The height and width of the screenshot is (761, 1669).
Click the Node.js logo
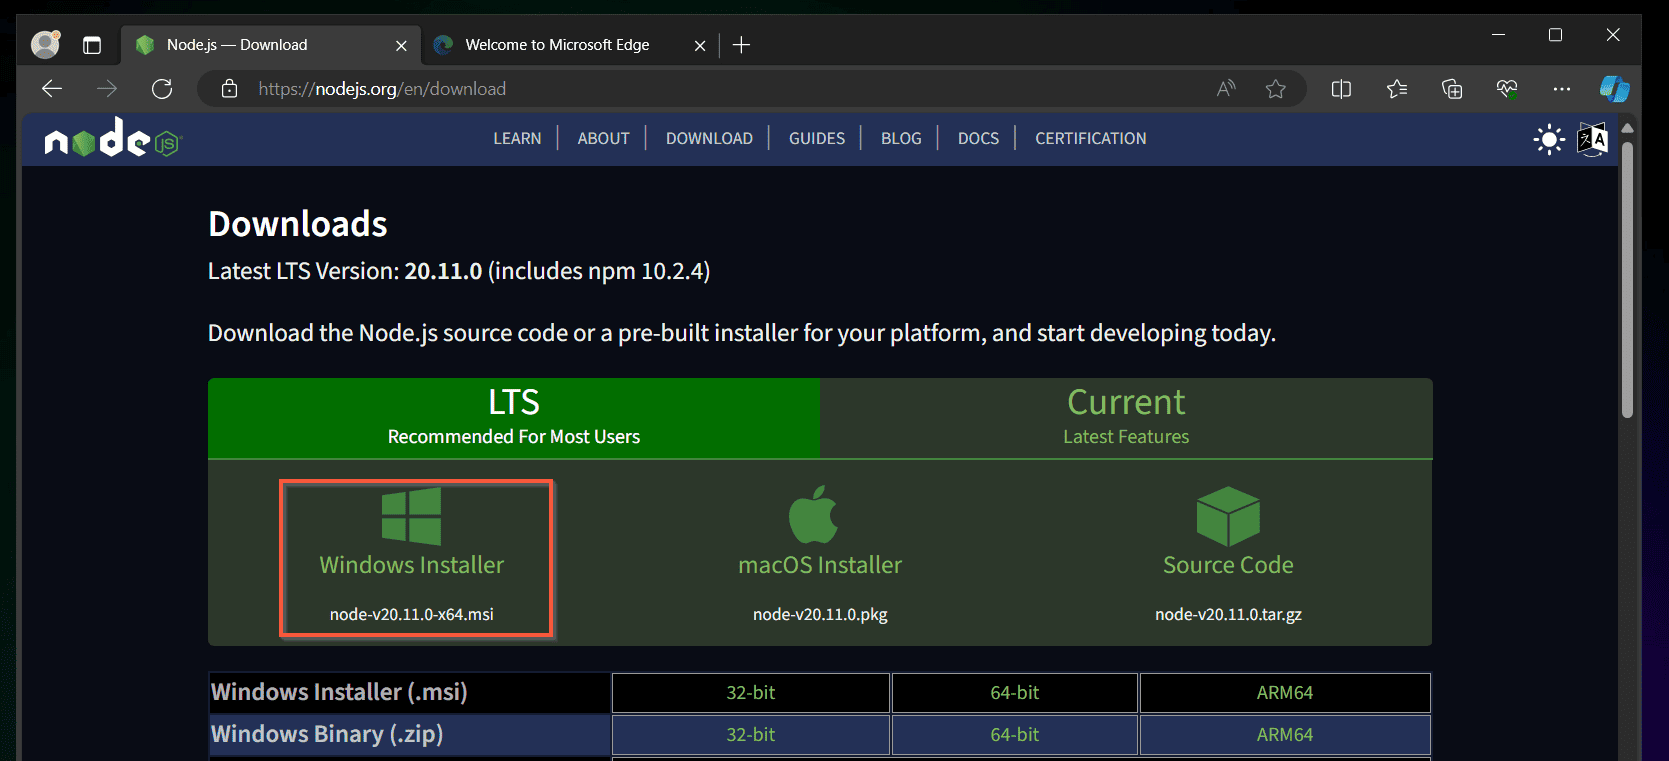tap(113, 138)
